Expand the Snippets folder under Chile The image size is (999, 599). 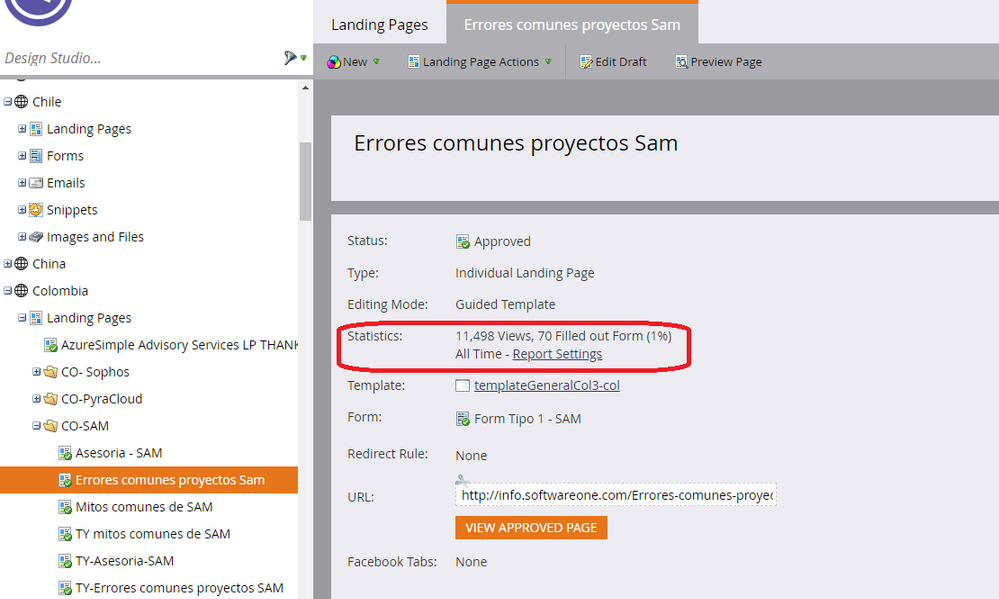[x=22, y=210]
